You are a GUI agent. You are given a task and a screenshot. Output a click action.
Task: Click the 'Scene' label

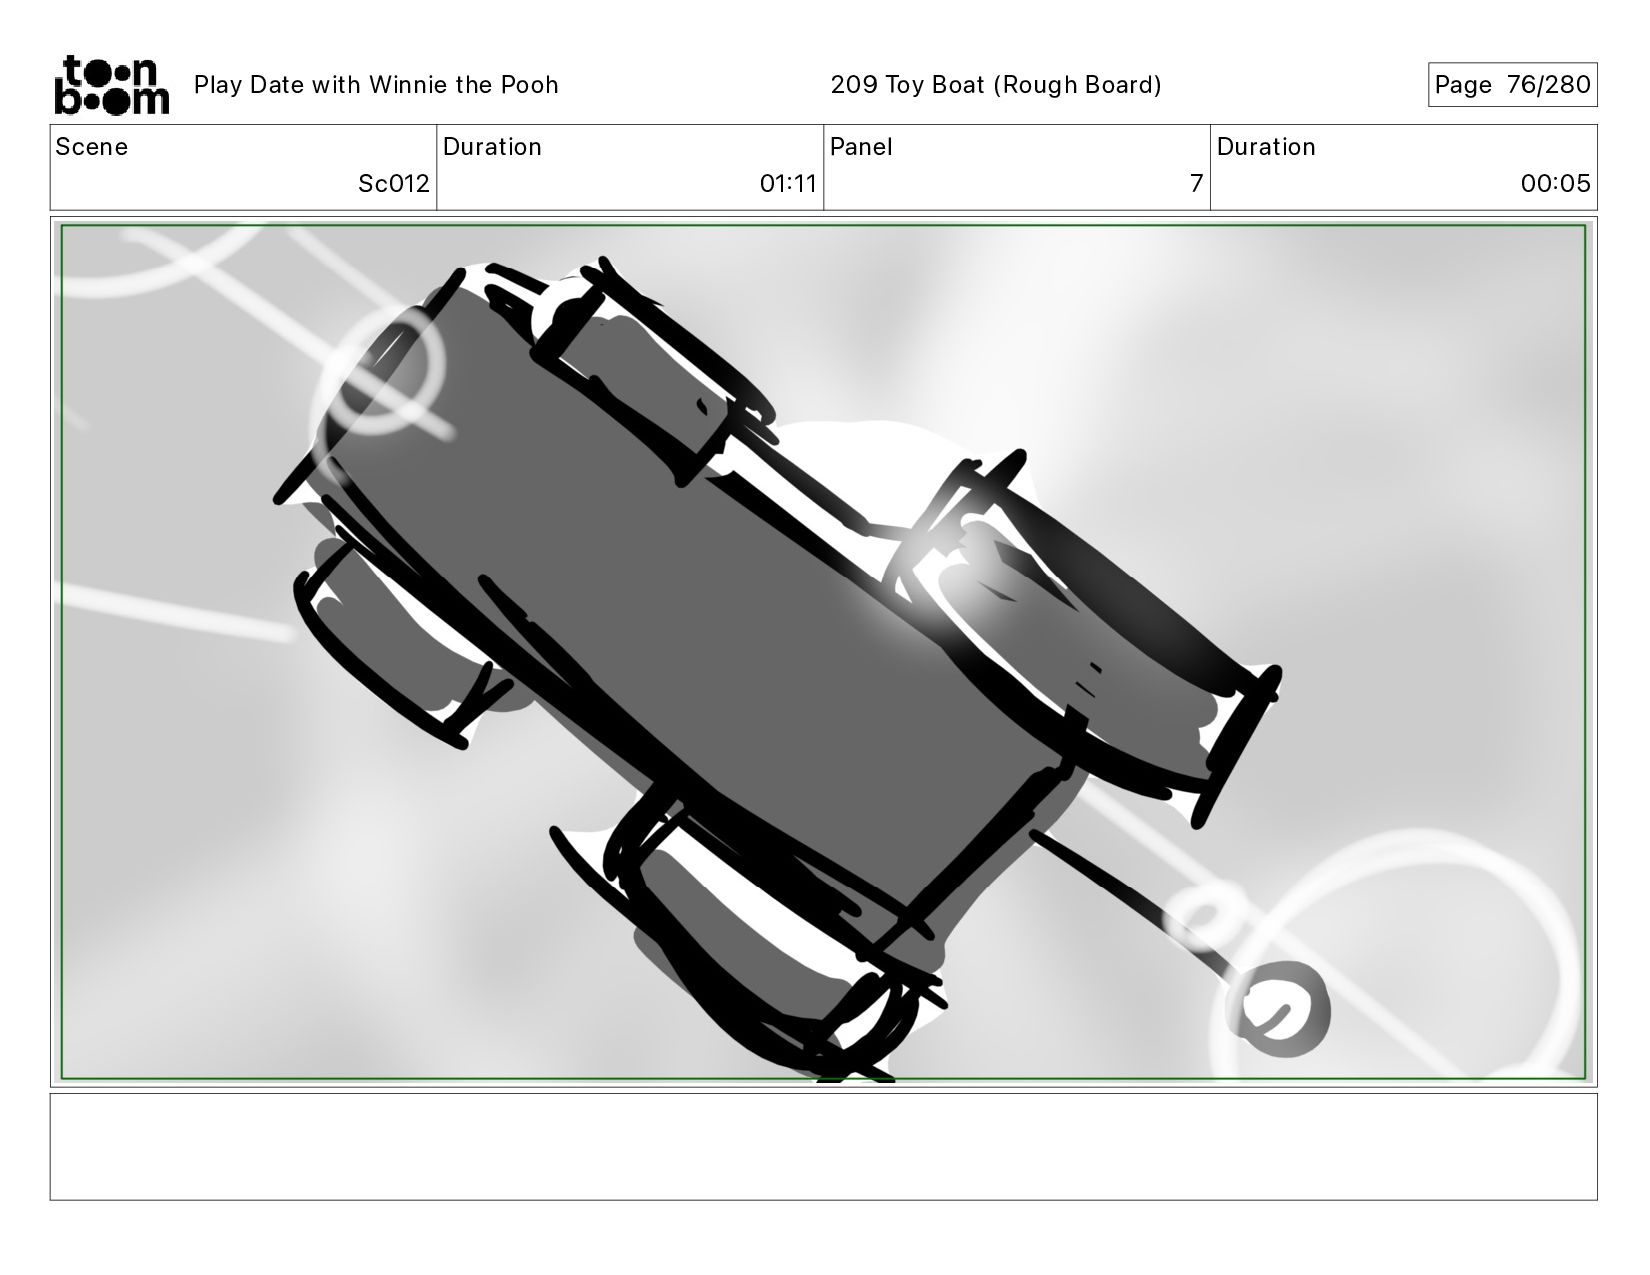[92, 147]
